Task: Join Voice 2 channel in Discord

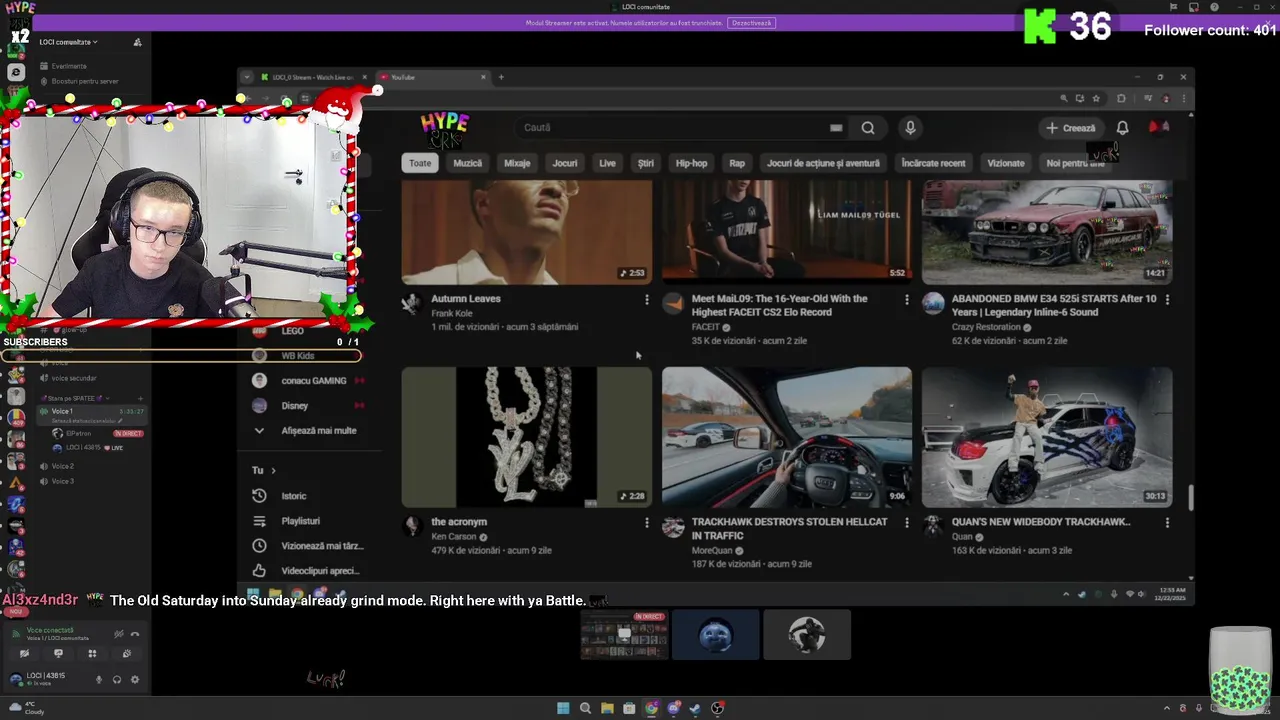Action: 62,466
